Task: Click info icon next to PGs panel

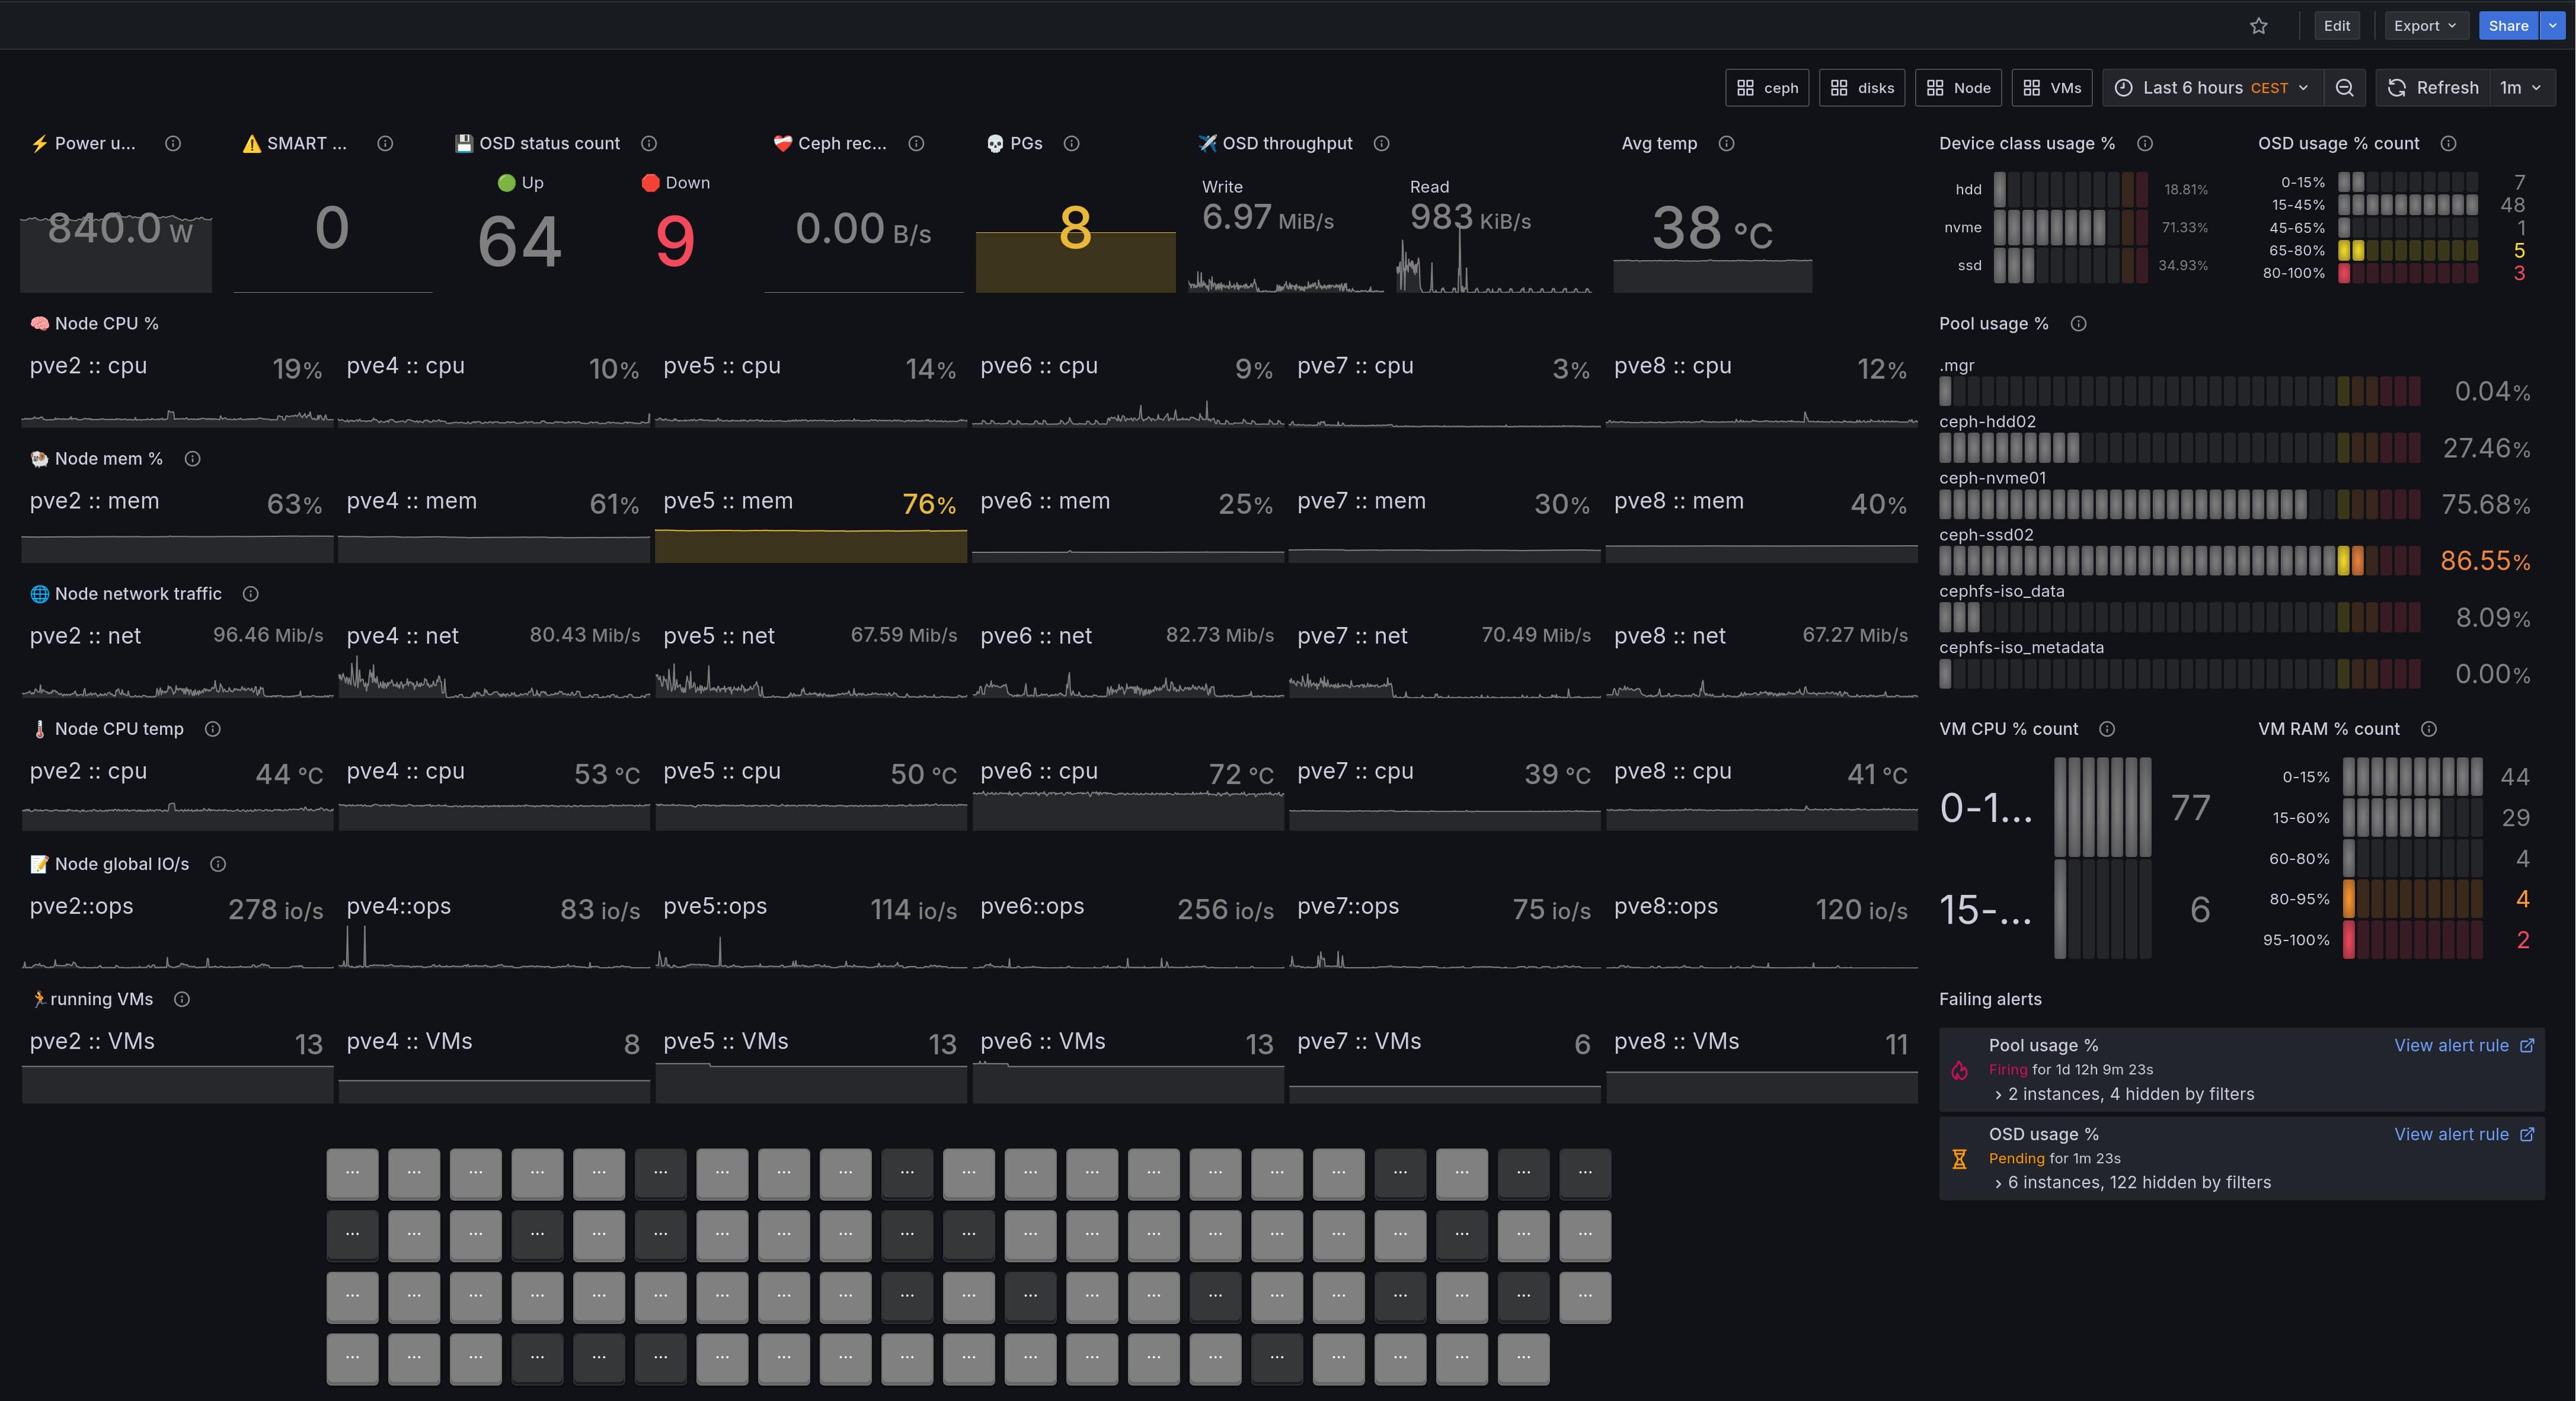Action: (x=1071, y=144)
